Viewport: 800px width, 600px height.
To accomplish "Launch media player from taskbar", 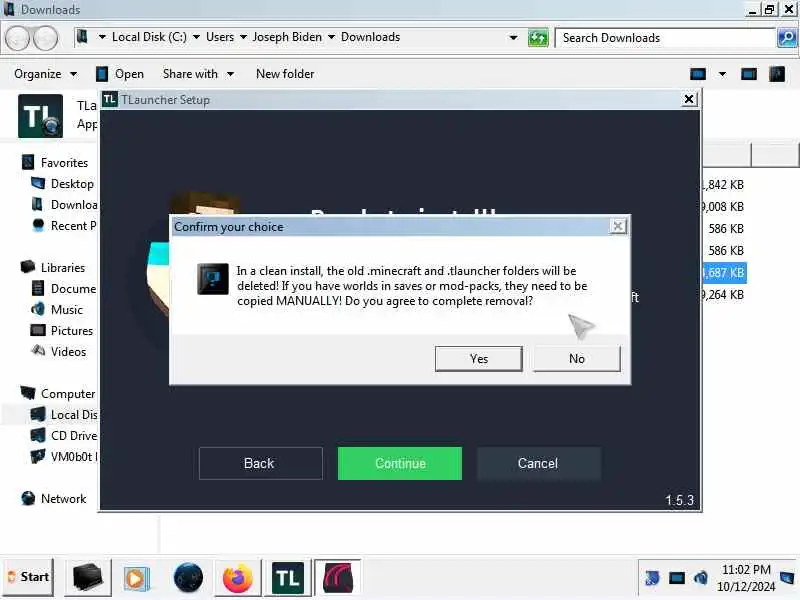I will coord(136,579).
